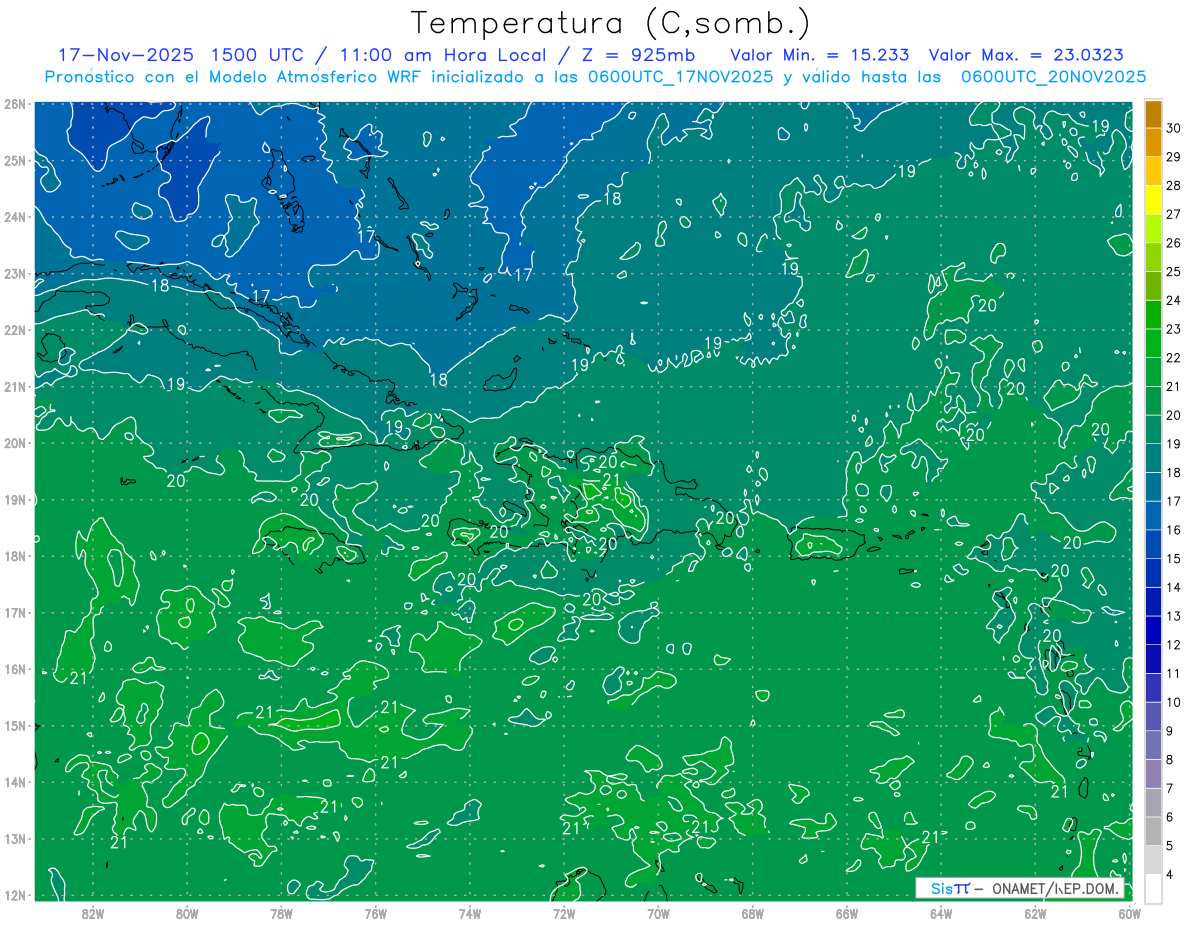
Task: Click the latitude axis label "22N"
Action: point(16,330)
